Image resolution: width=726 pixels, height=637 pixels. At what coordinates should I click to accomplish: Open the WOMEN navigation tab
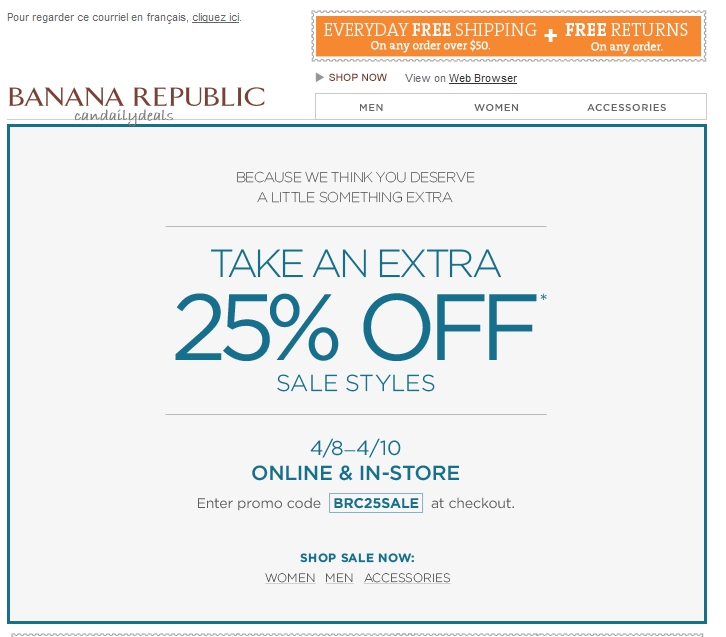pyautogui.click(x=496, y=107)
